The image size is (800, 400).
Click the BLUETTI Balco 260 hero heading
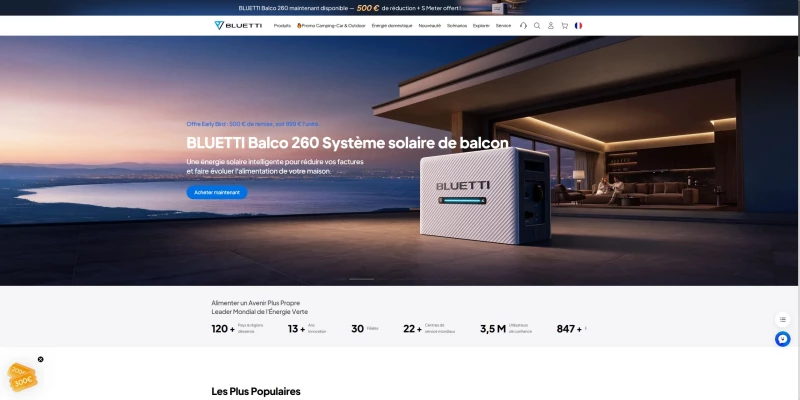(347, 143)
